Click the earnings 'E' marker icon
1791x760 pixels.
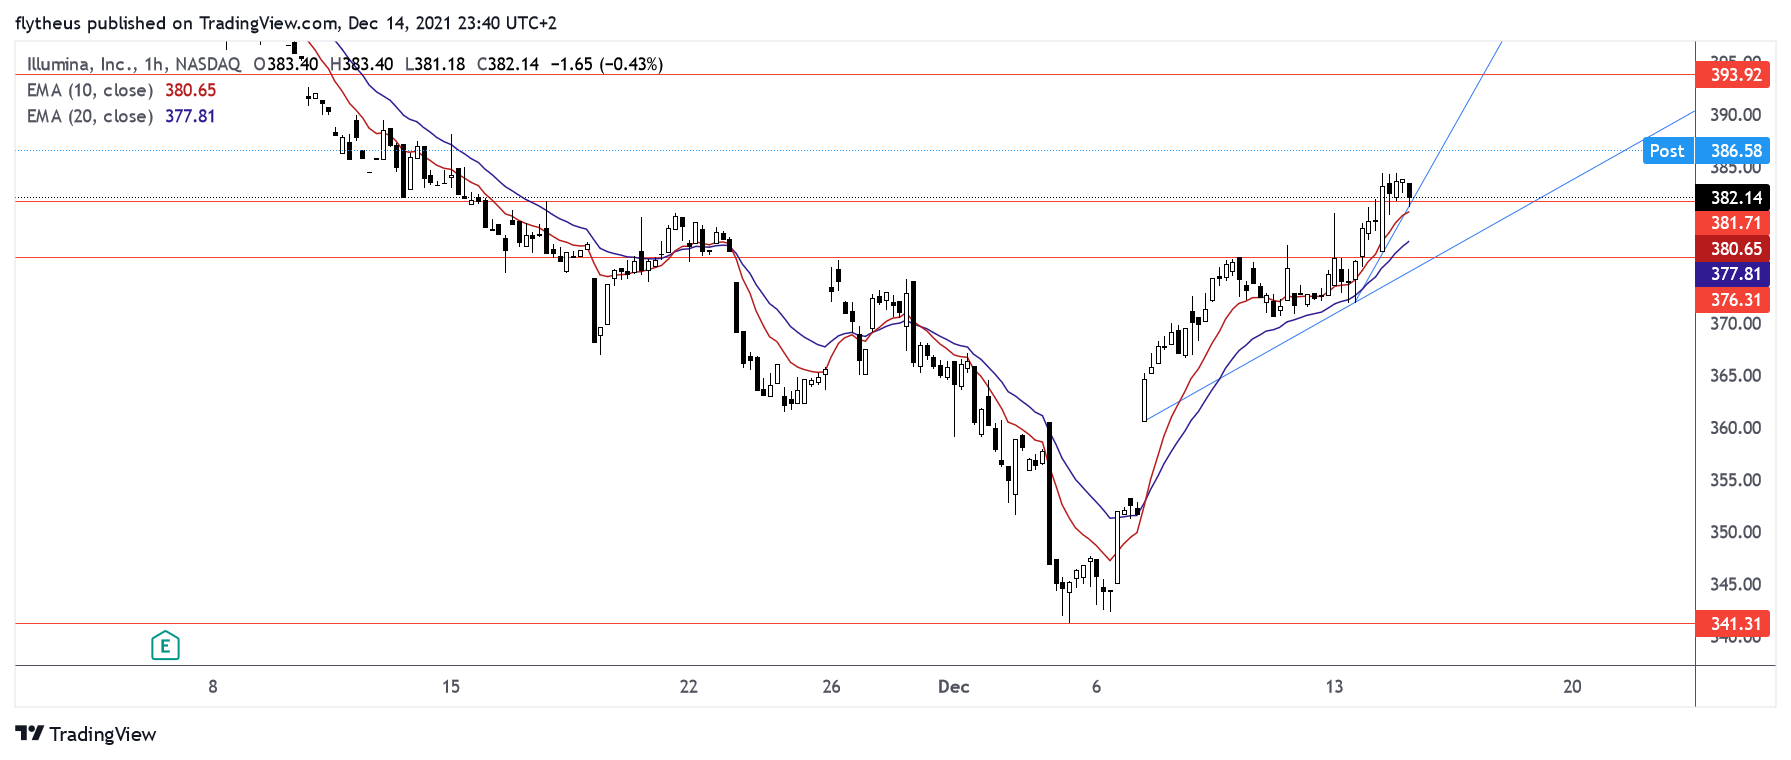point(165,646)
